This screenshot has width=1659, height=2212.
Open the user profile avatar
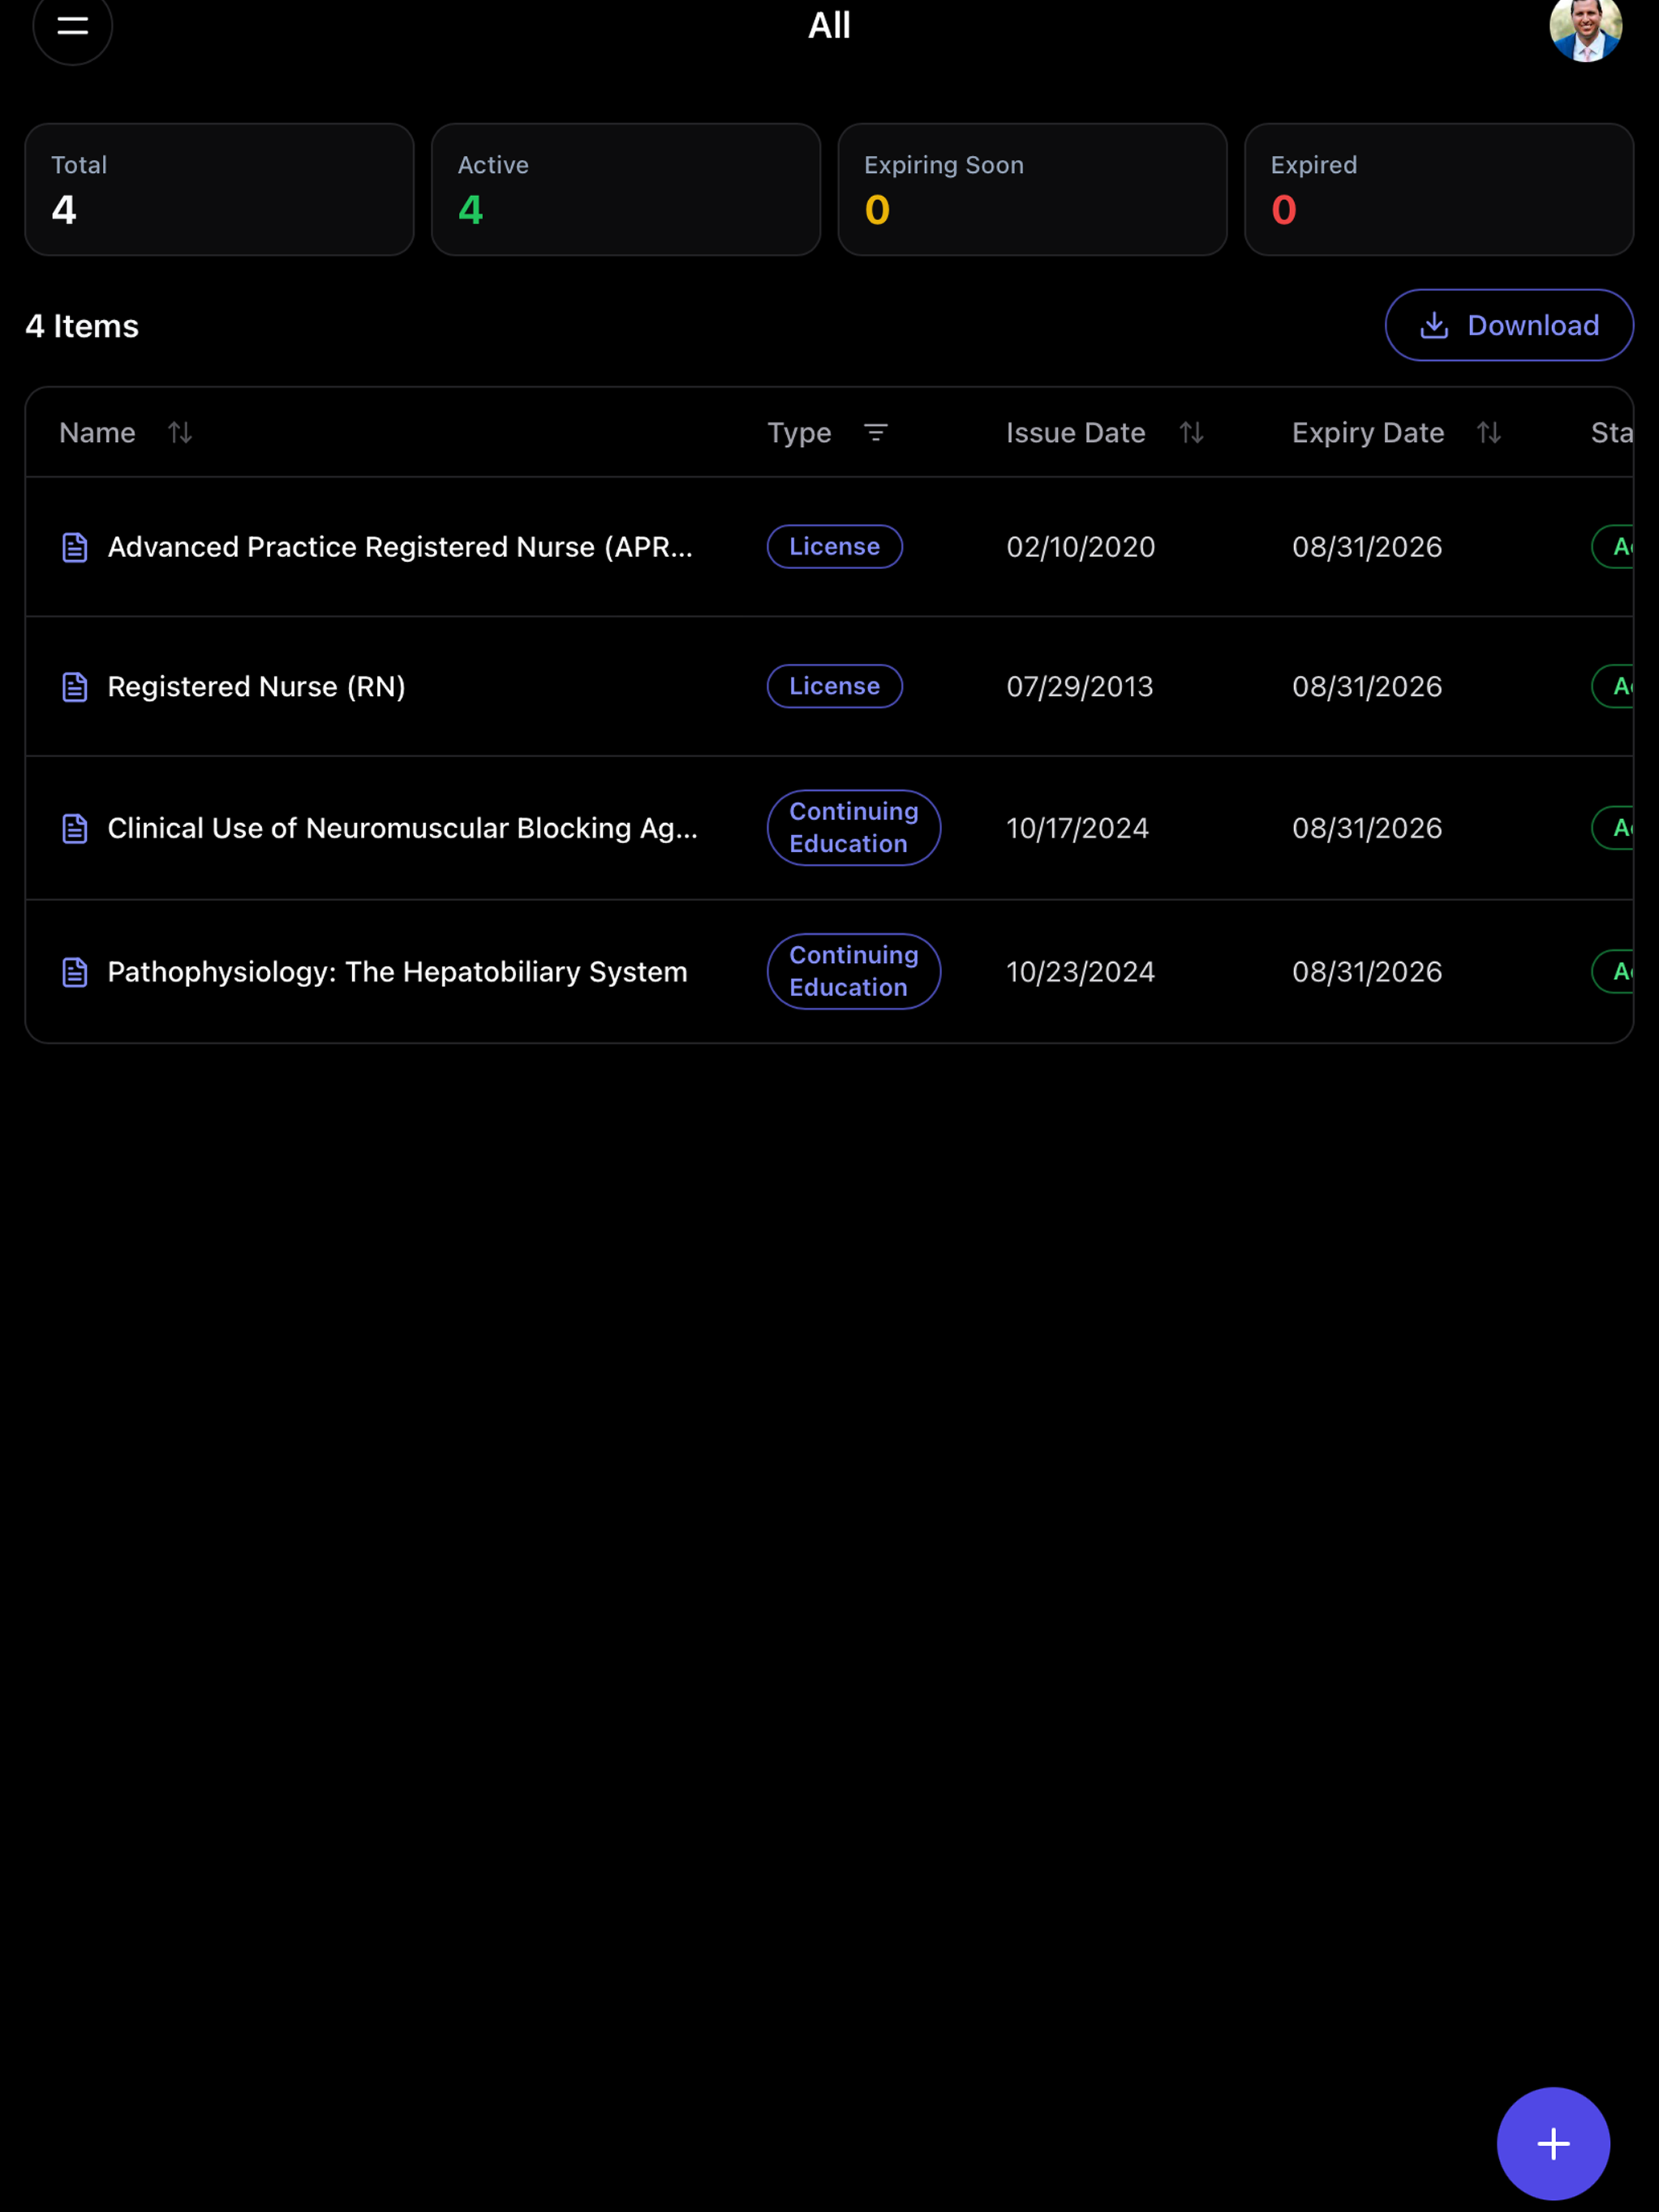[x=1585, y=28]
